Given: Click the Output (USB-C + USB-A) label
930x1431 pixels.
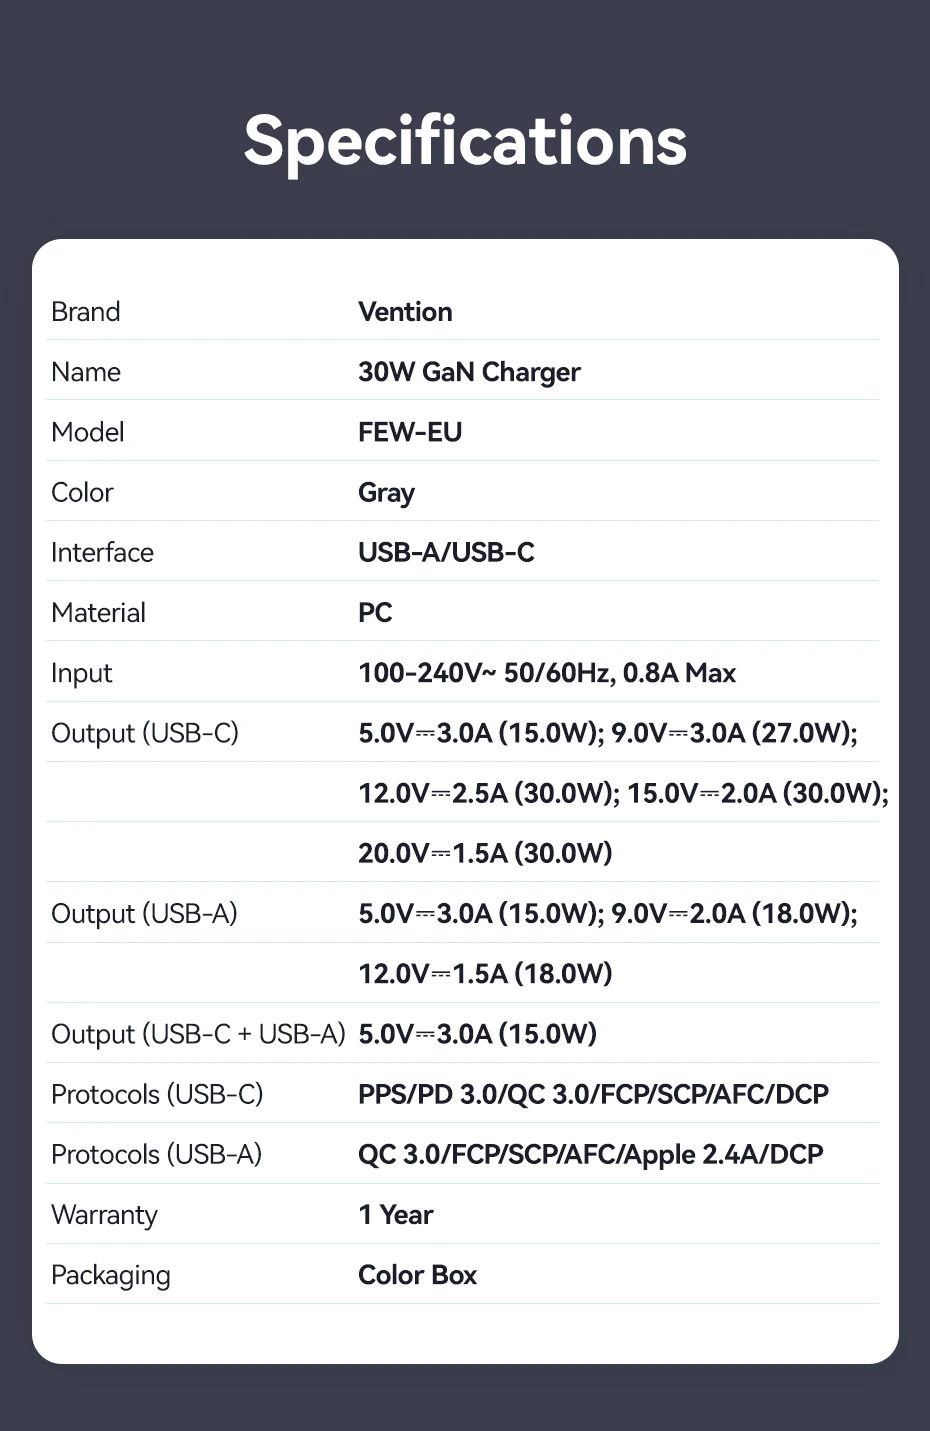Looking at the screenshot, I should (198, 1034).
